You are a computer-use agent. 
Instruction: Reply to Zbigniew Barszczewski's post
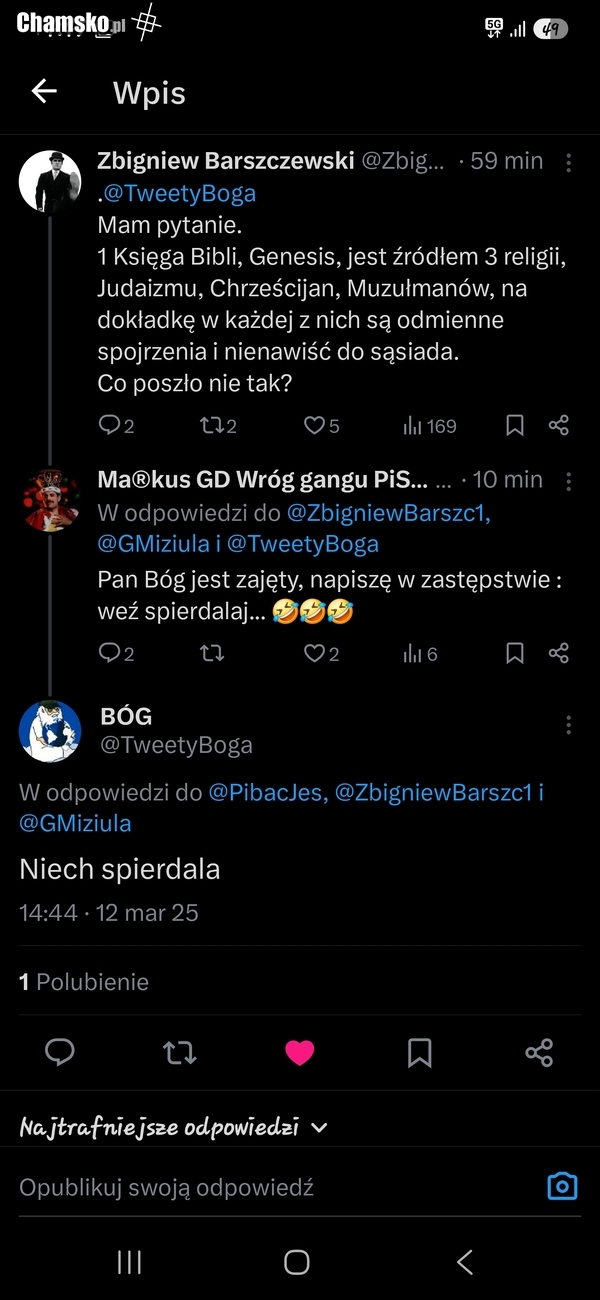click(110, 425)
